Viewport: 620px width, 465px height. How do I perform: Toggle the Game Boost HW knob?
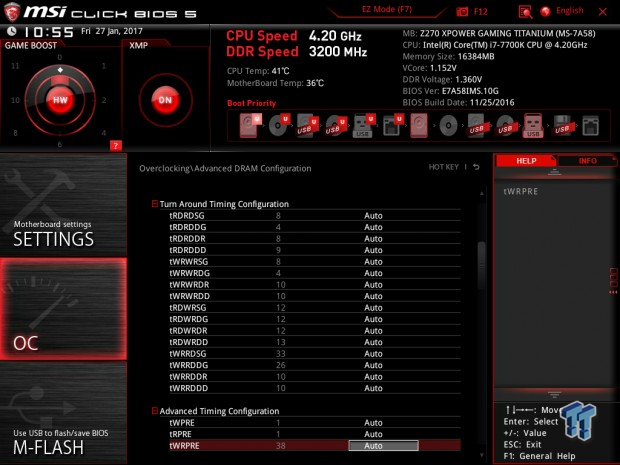tap(60, 100)
